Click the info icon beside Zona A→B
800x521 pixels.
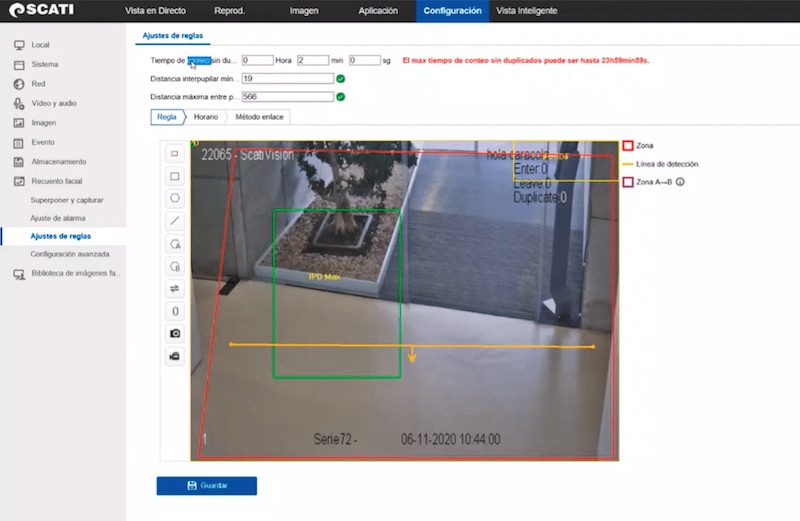pyautogui.click(x=680, y=182)
